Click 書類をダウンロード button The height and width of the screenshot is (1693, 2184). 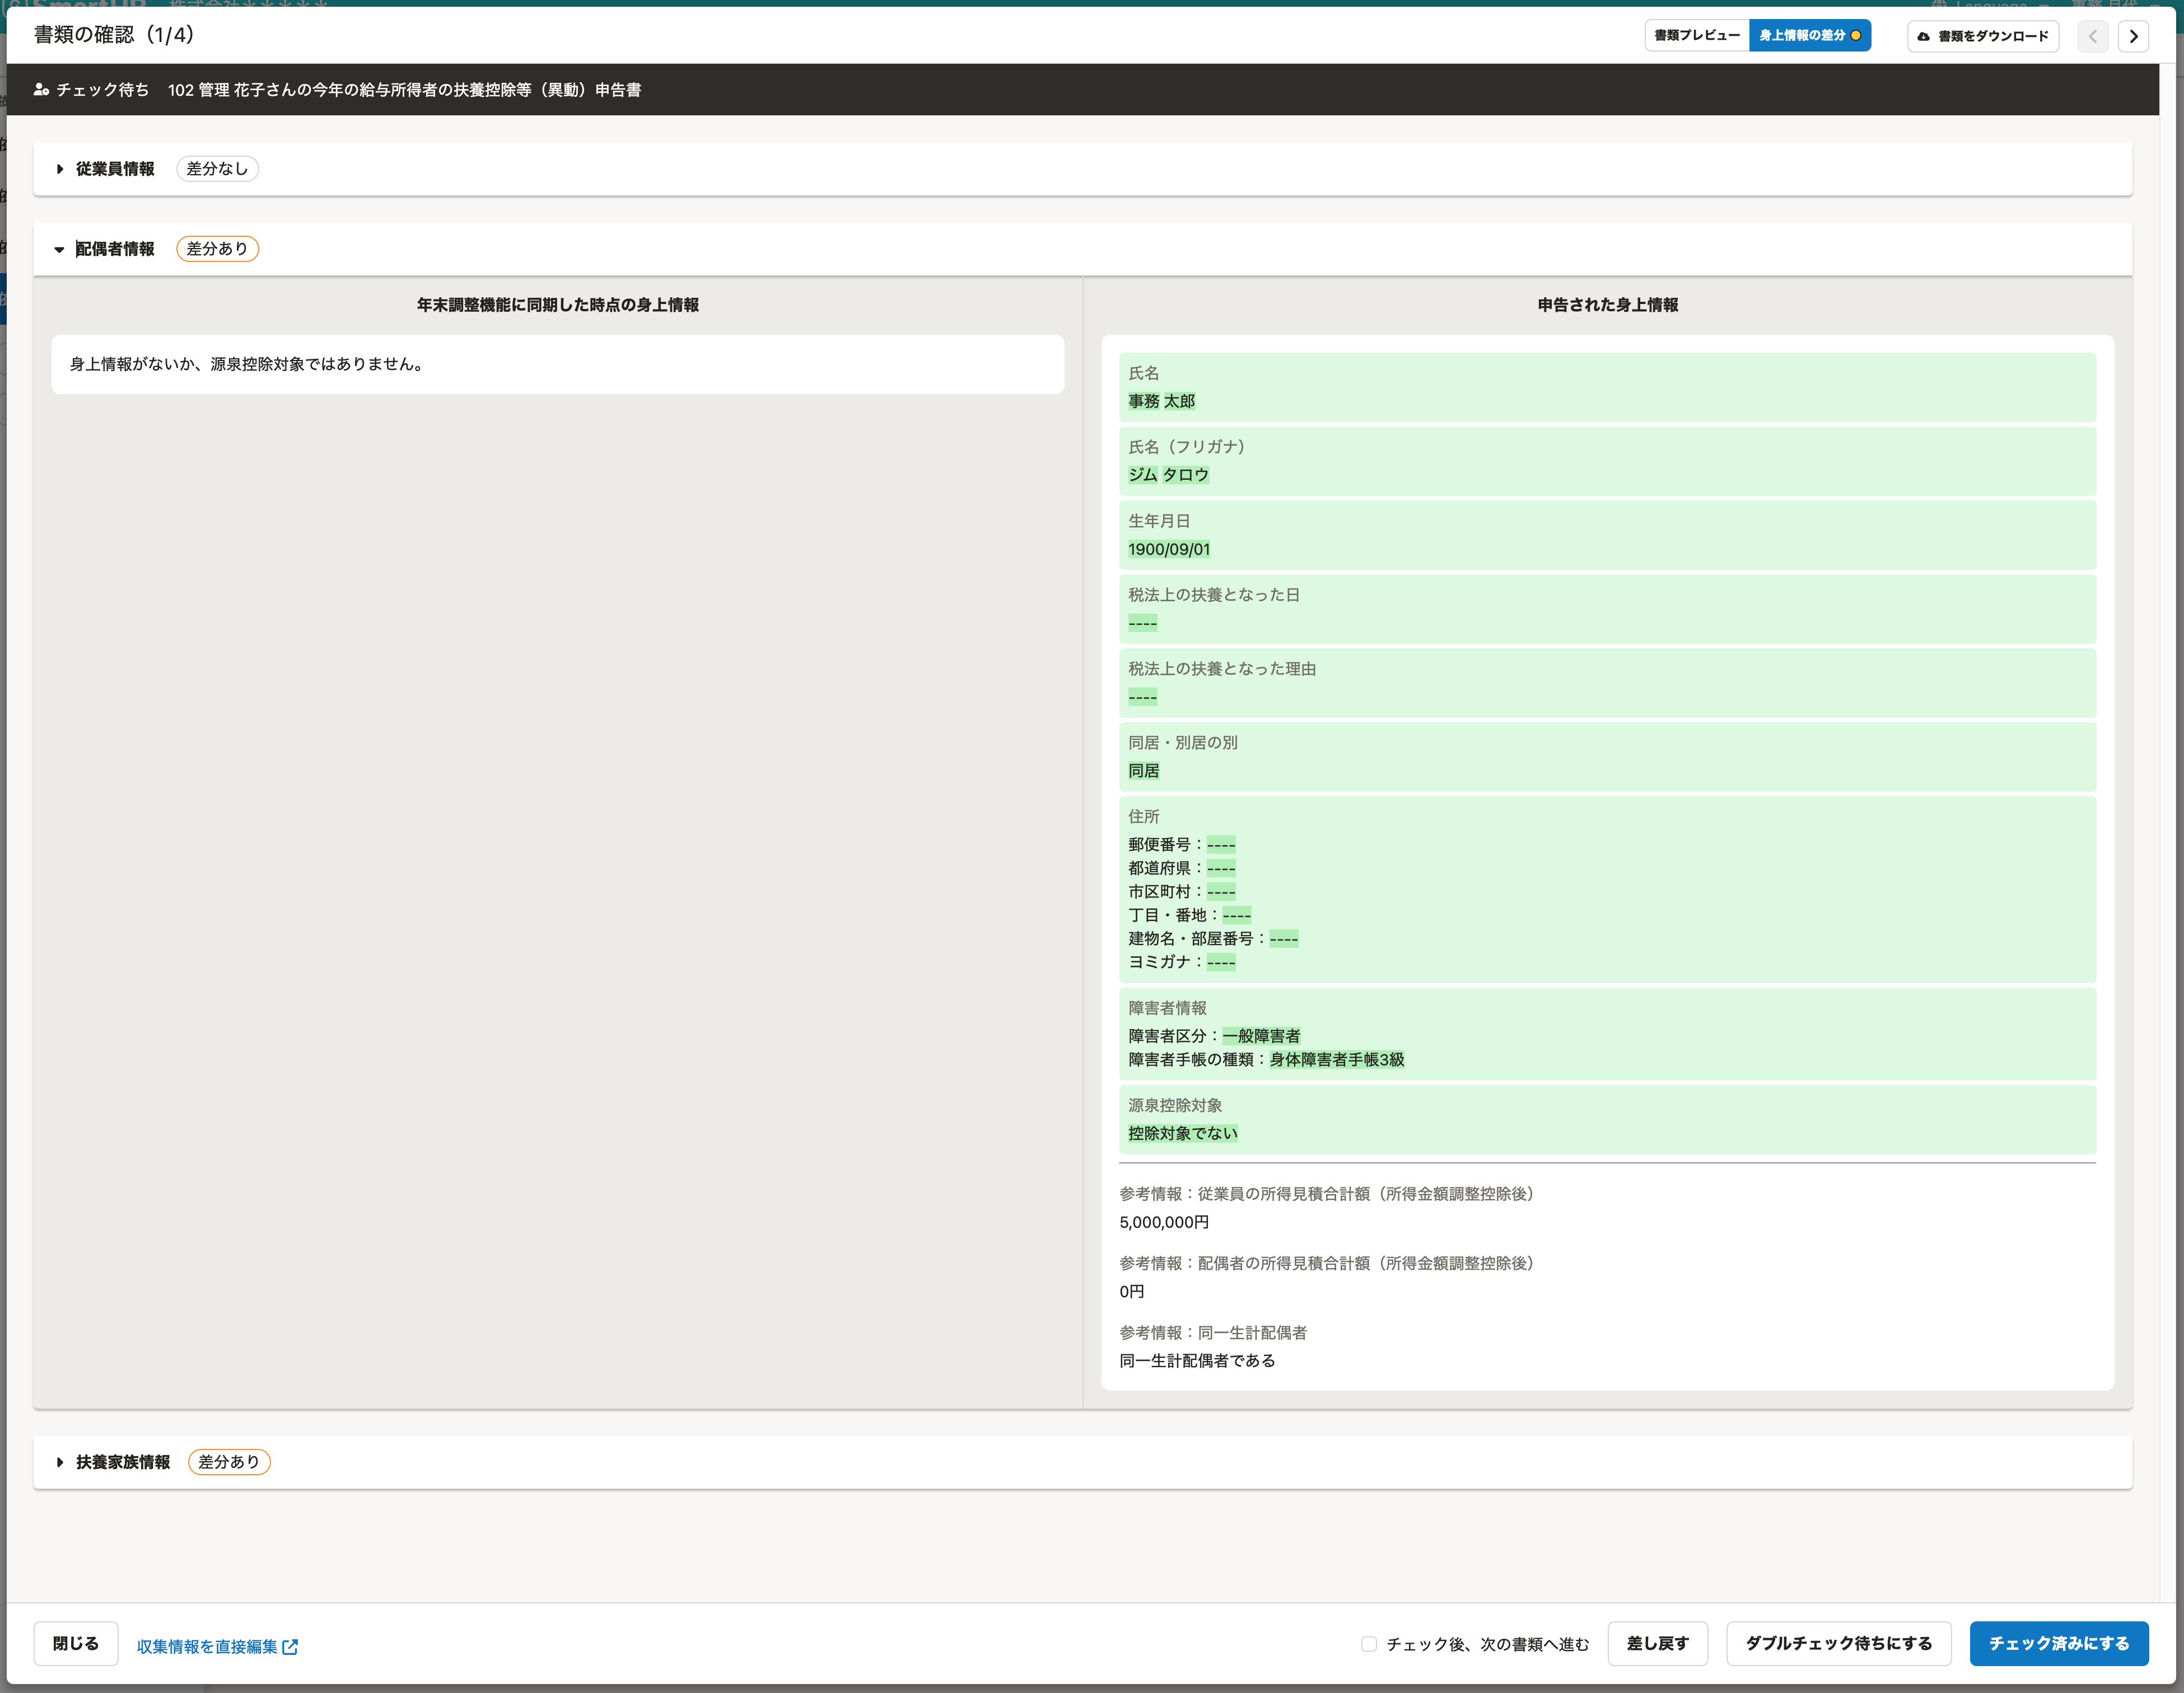[1983, 36]
